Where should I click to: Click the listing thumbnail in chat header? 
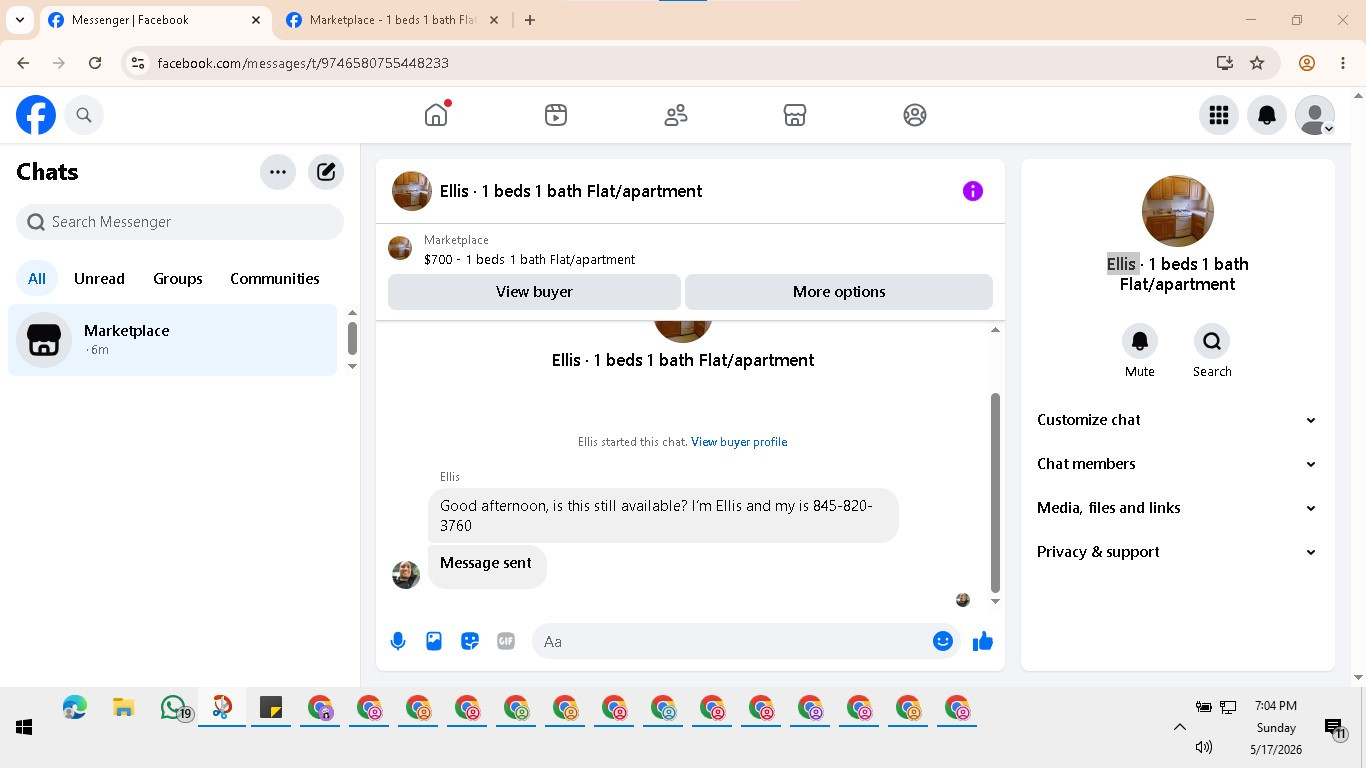(x=412, y=191)
